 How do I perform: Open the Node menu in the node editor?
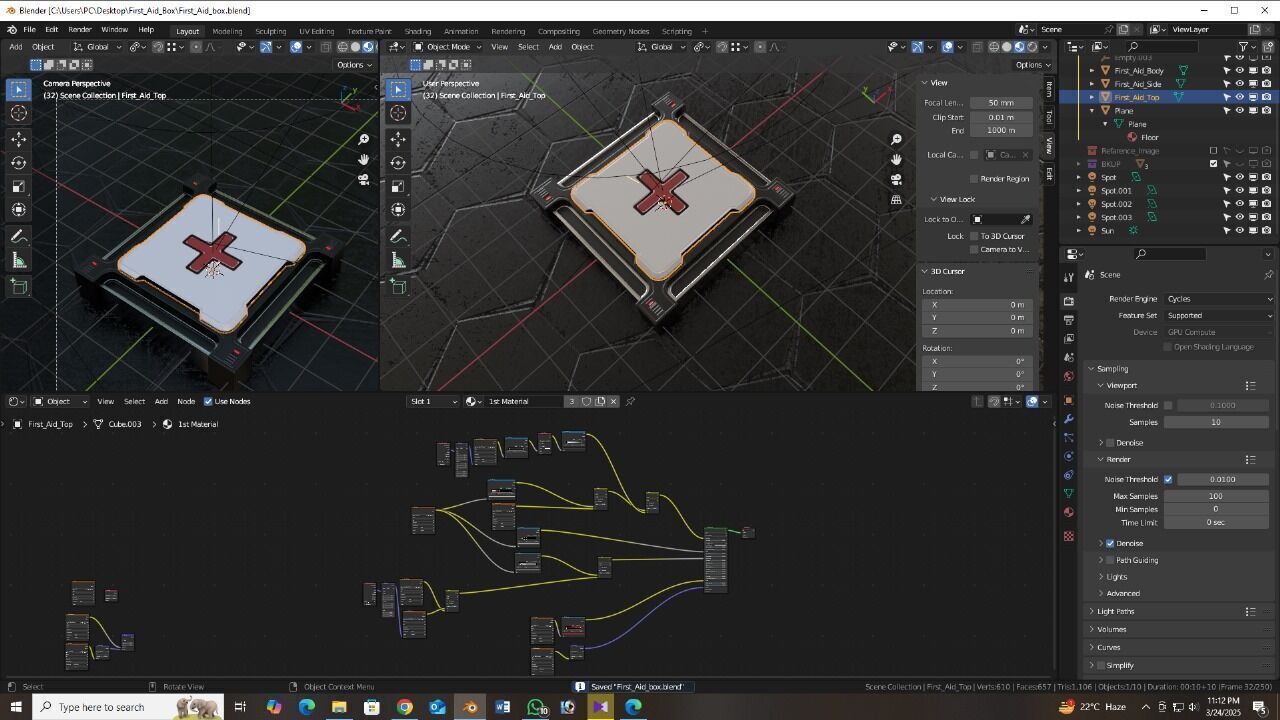(x=186, y=402)
